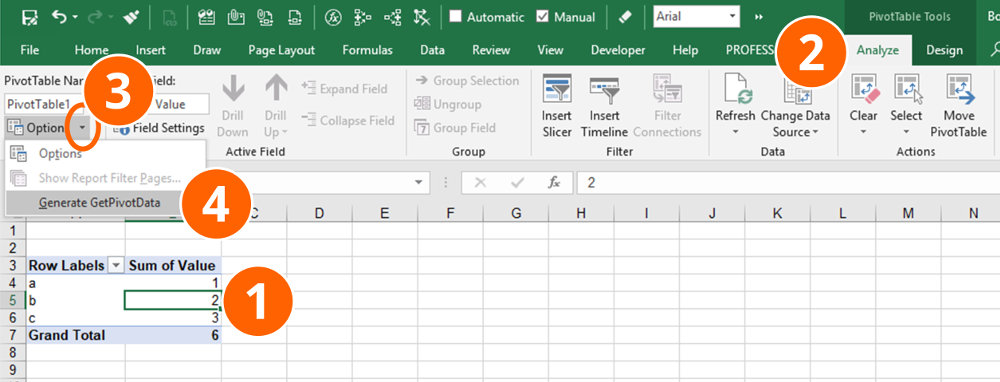The image size is (1000, 382).
Task: Select column header K
Action: click(777, 214)
